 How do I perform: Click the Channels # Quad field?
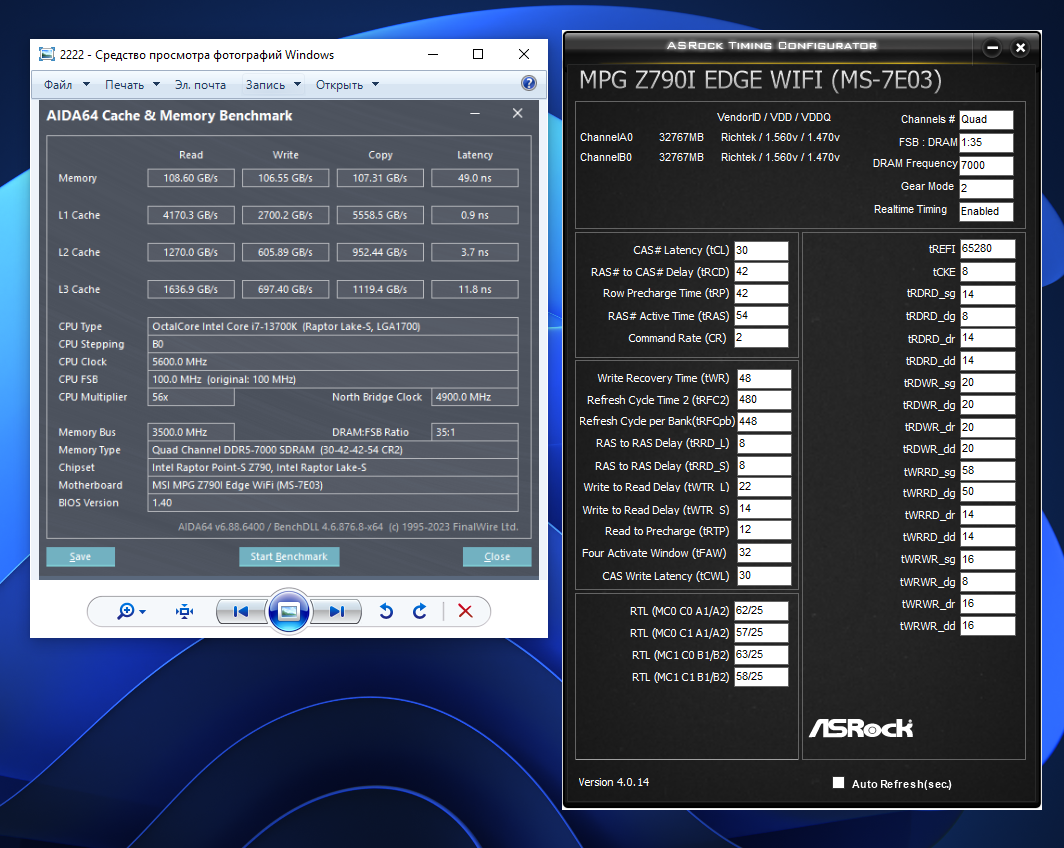pos(986,119)
